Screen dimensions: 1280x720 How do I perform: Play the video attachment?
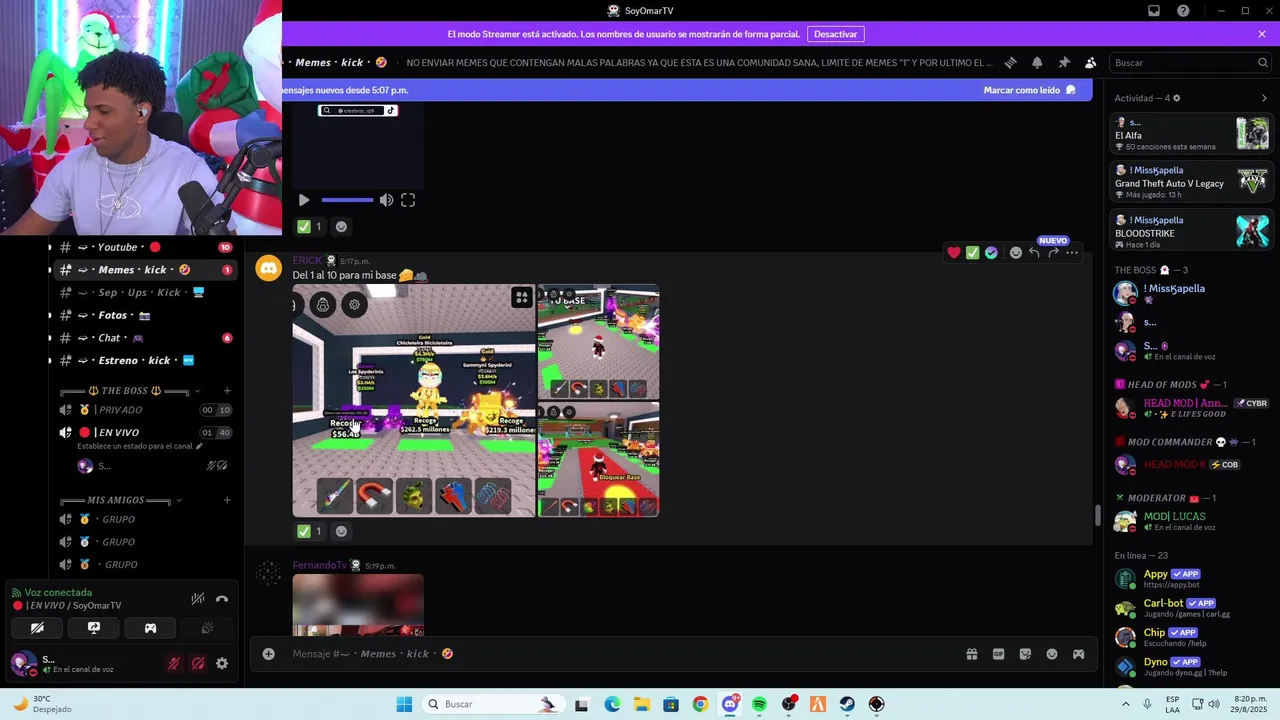(x=304, y=200)
